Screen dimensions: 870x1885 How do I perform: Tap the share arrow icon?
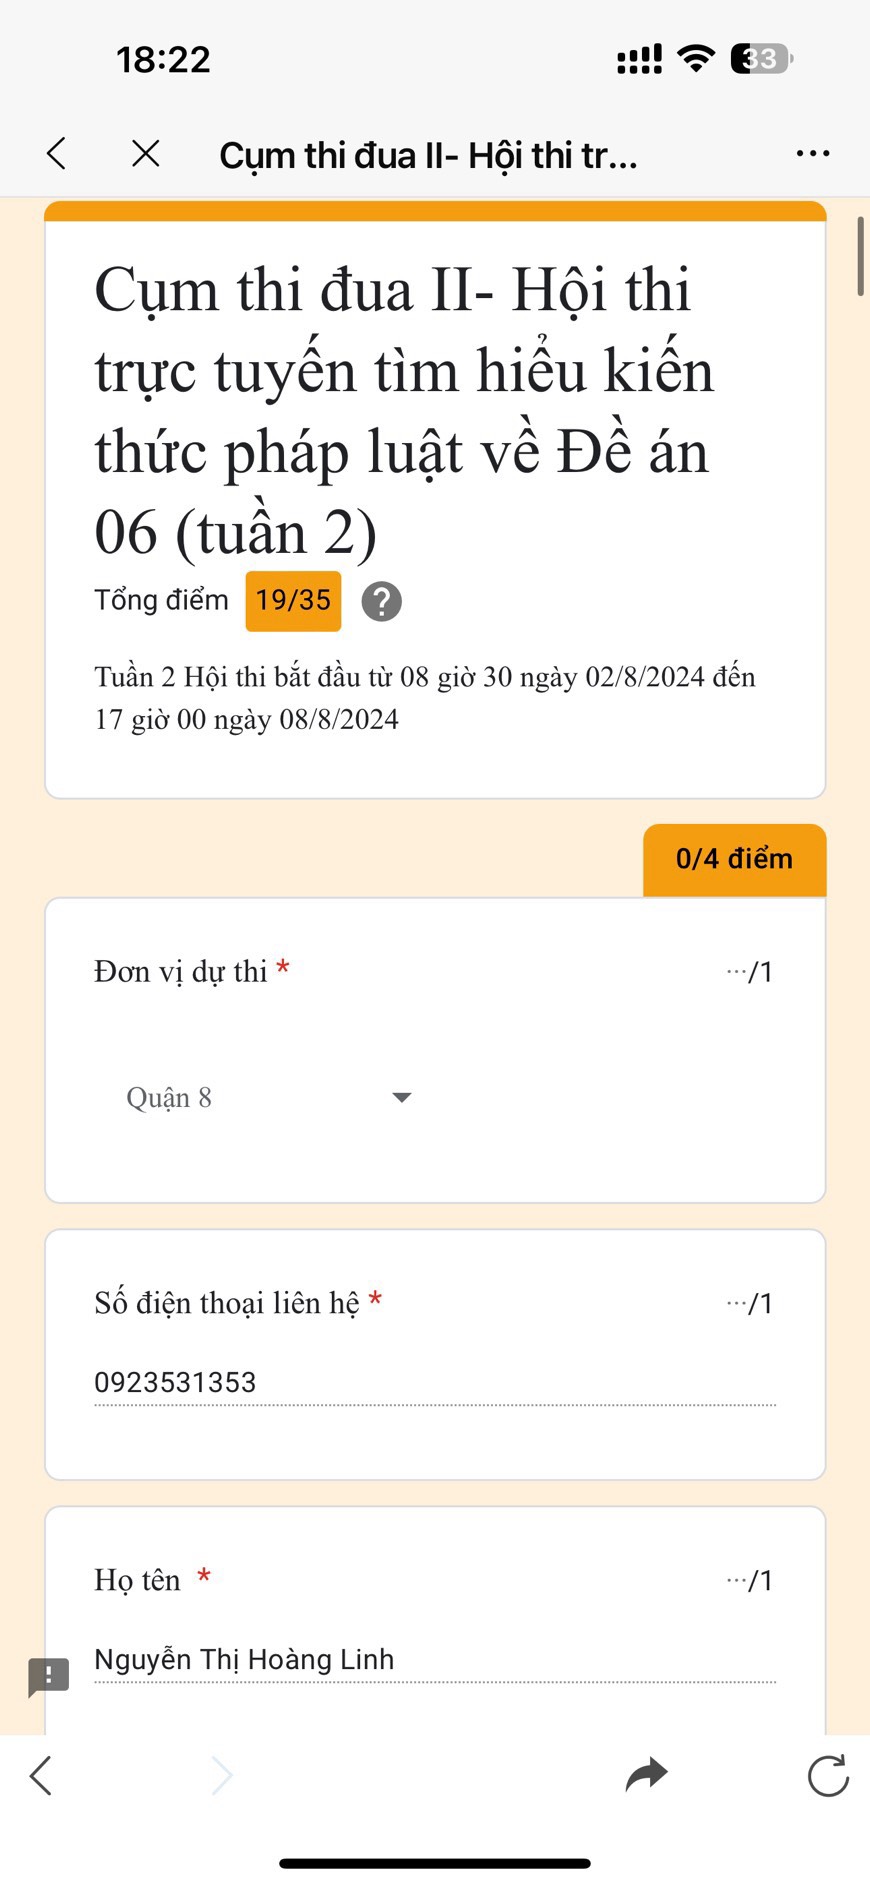(x=646, y=1775)
